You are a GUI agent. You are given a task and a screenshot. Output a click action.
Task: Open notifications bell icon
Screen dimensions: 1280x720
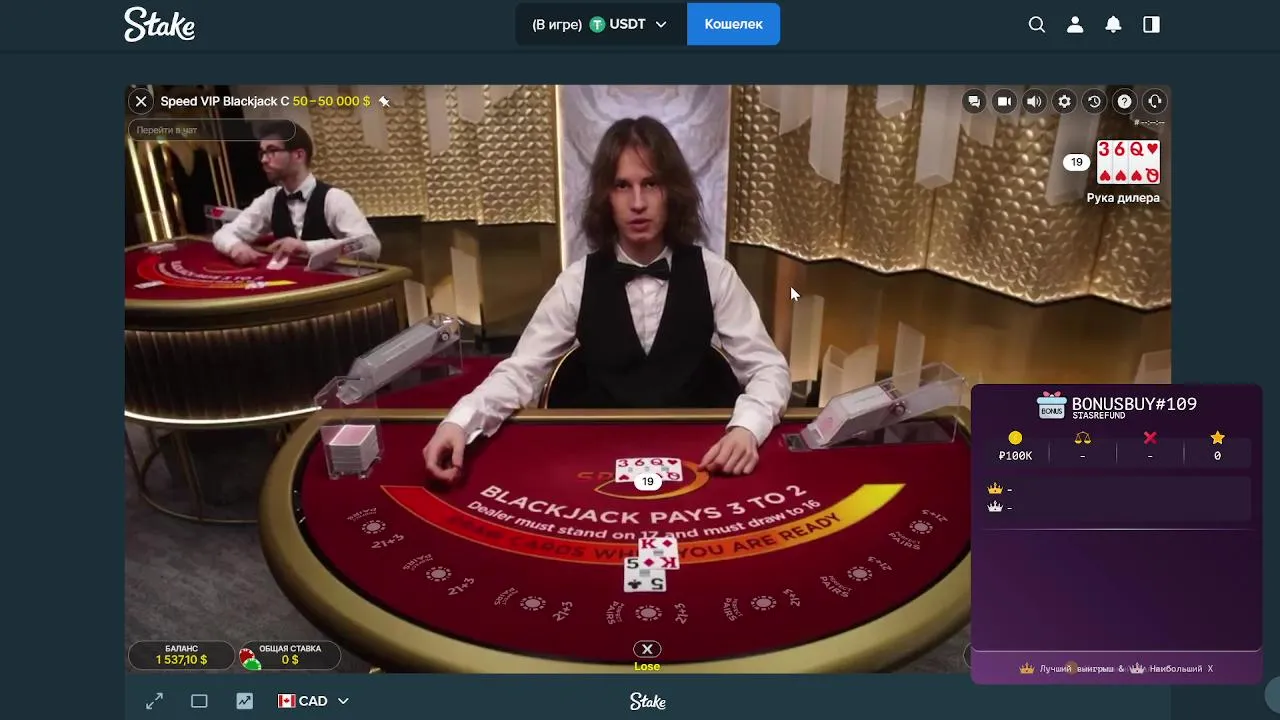click(1113, 25)
